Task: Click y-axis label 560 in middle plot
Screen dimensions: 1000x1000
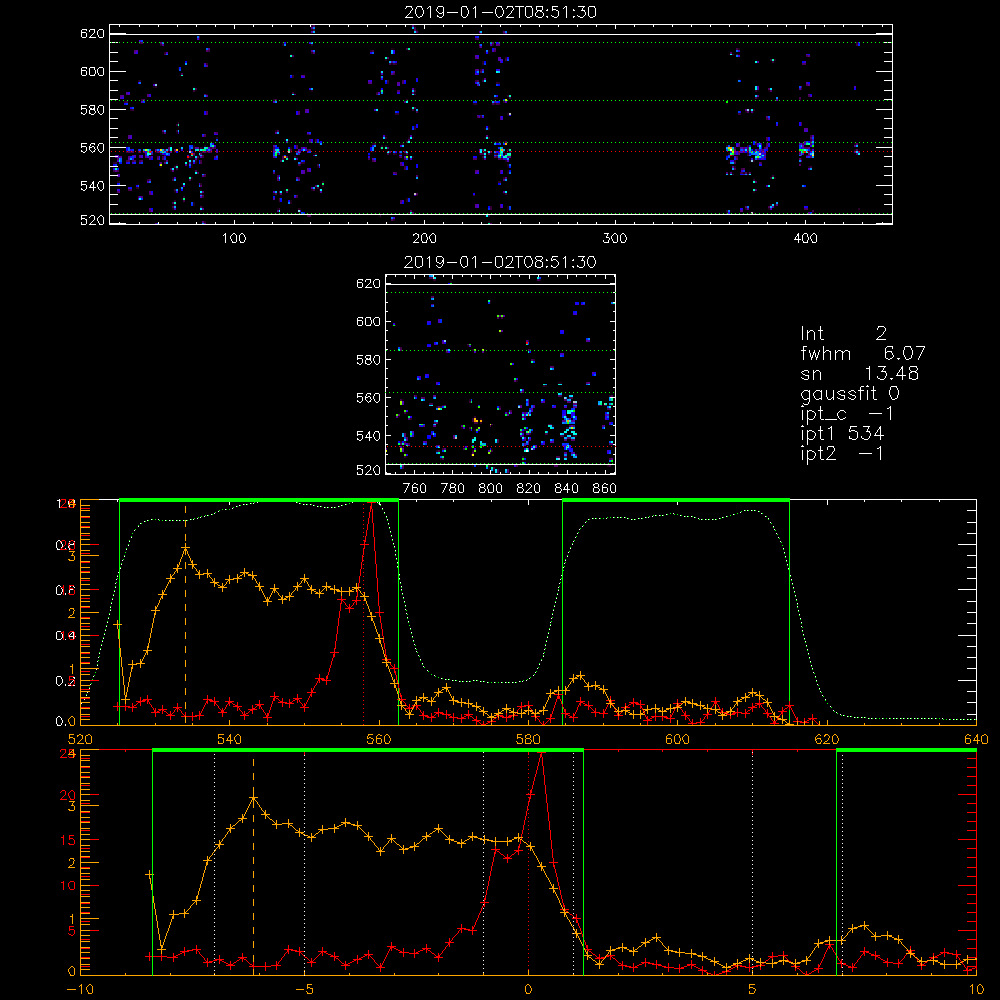Action: tap(368, 398)
